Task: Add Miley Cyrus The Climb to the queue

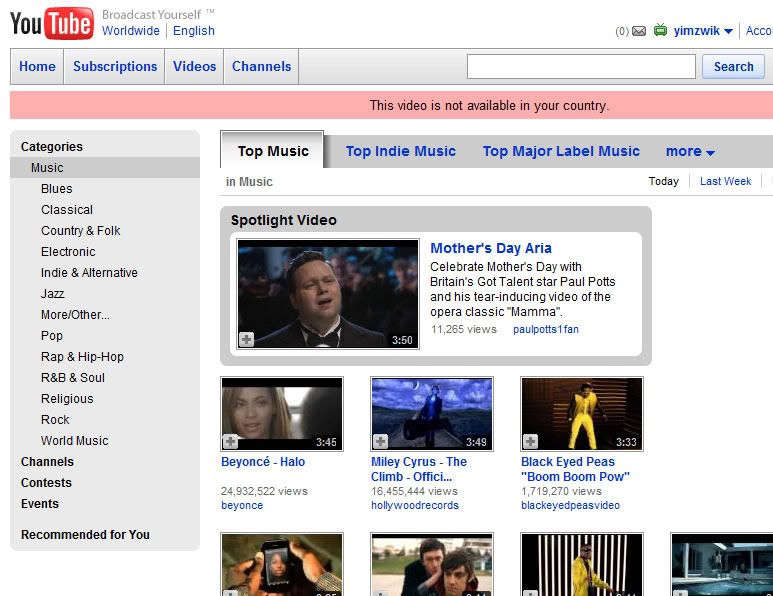Action: [x=380, y=441]
